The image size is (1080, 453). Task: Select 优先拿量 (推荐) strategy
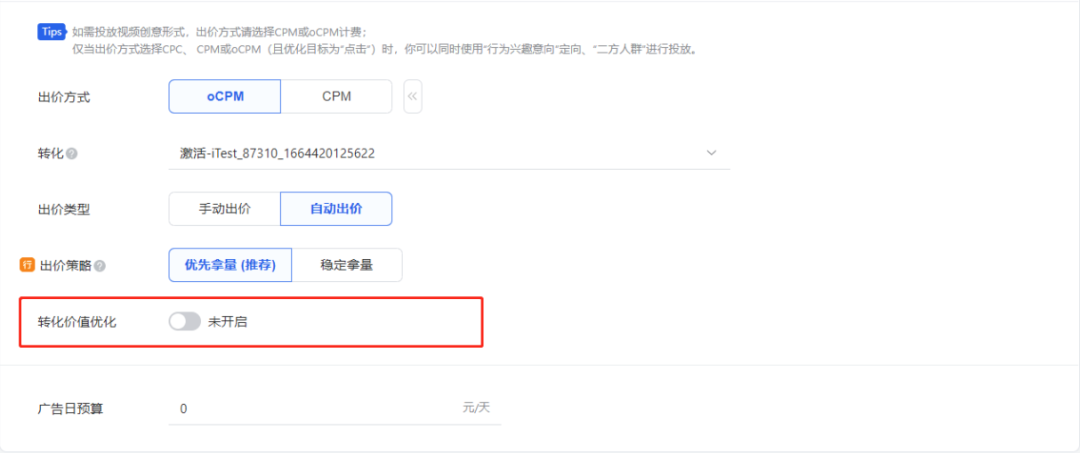point(230,265)
